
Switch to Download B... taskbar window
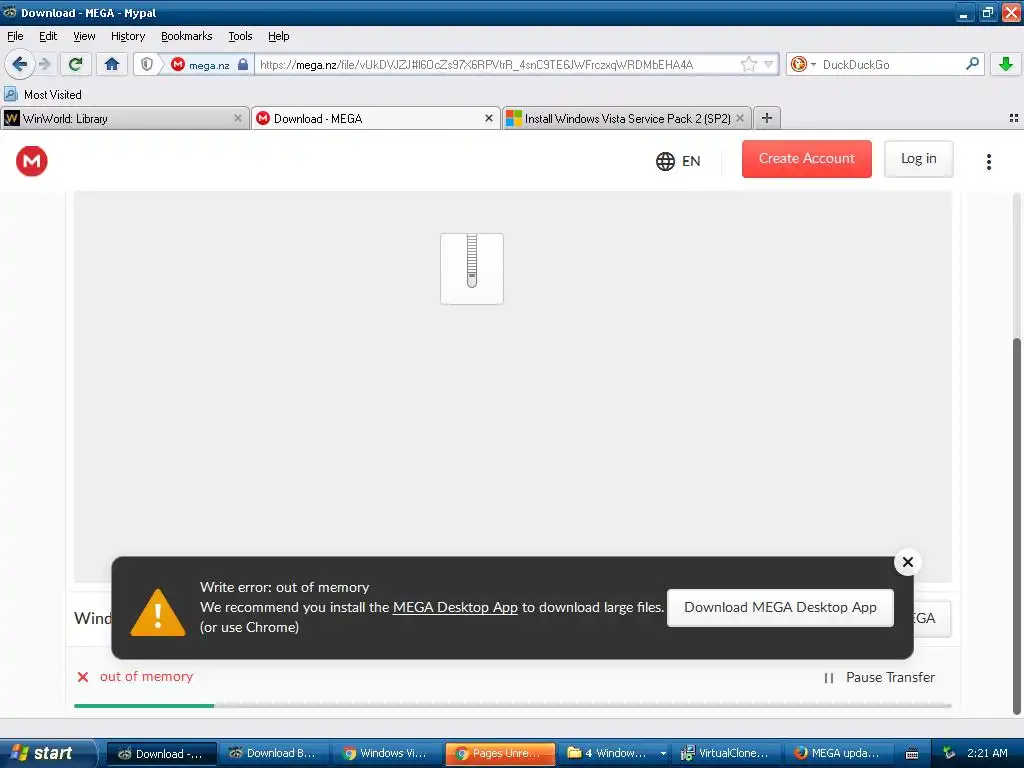coord(273,753)
